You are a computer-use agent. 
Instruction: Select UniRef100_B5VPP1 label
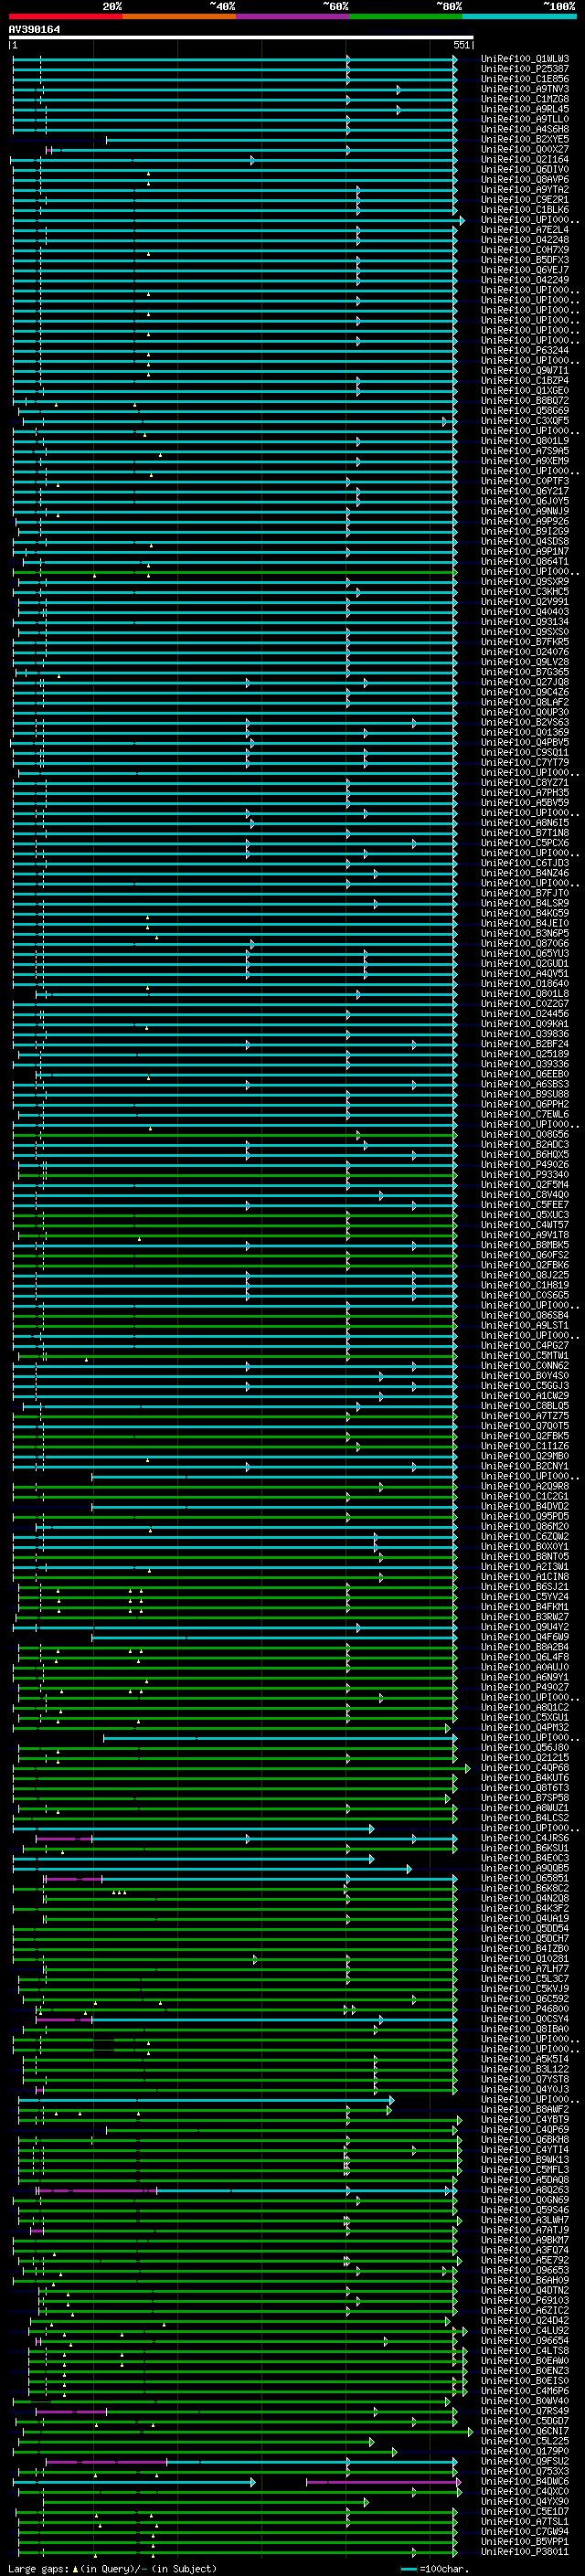click(x=525, y=2541)
